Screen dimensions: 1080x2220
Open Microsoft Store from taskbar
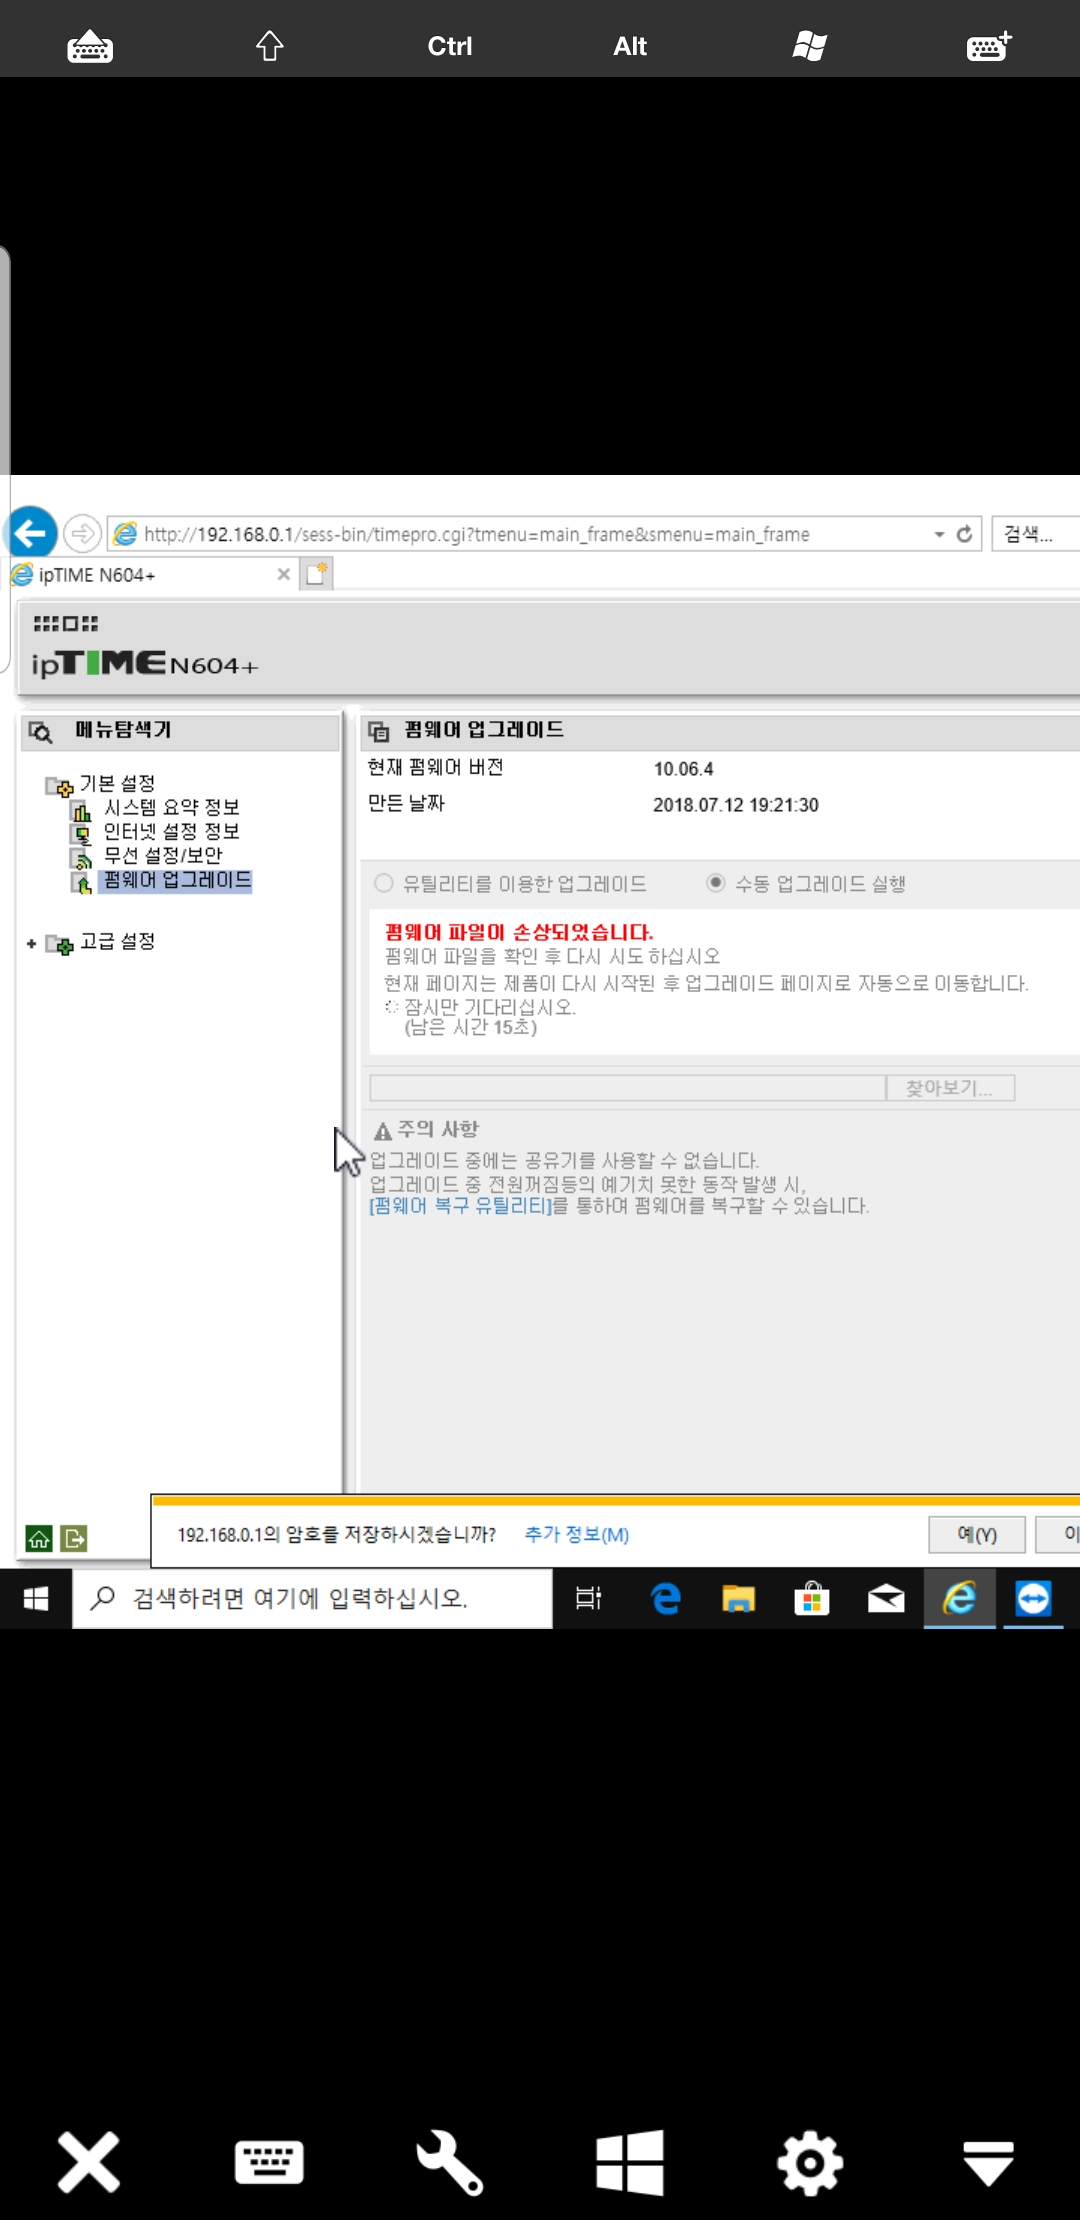(812, 1598)
